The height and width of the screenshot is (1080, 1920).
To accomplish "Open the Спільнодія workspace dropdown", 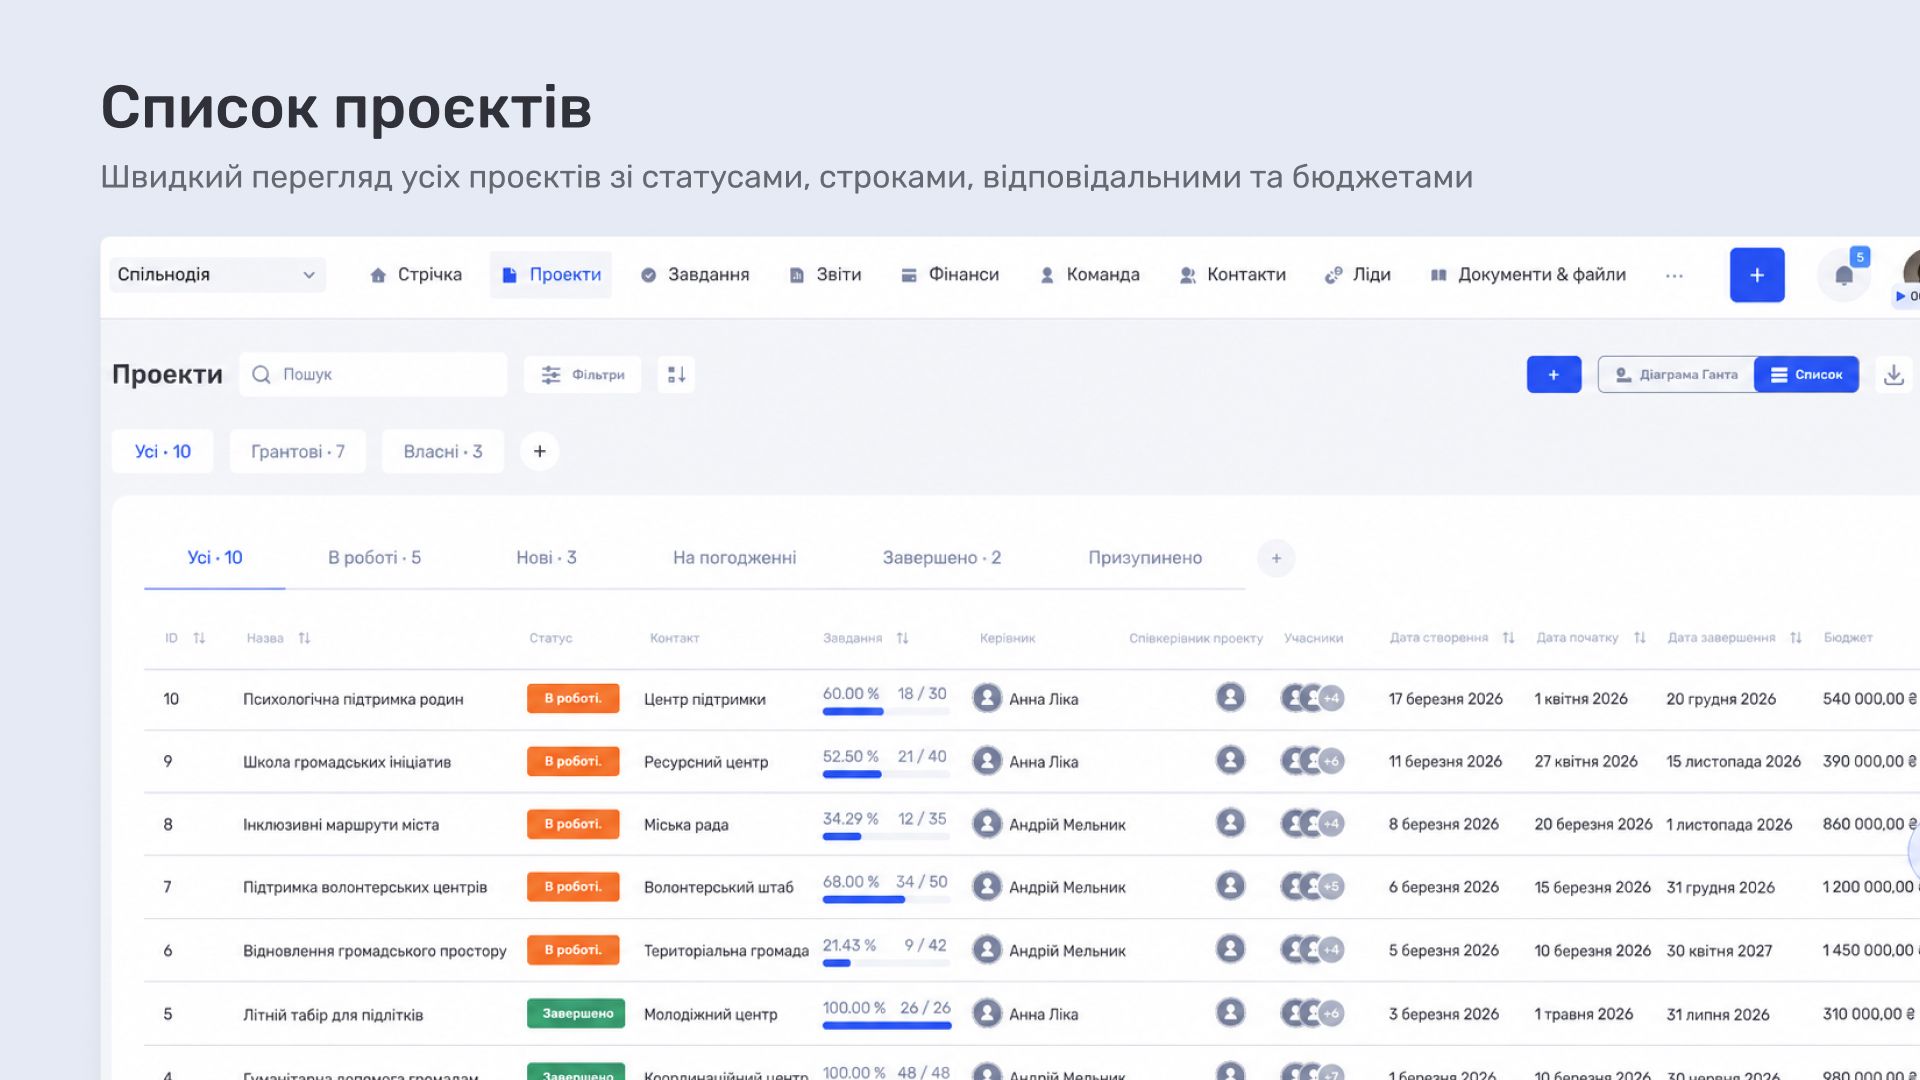I will (x=218, y=275).
